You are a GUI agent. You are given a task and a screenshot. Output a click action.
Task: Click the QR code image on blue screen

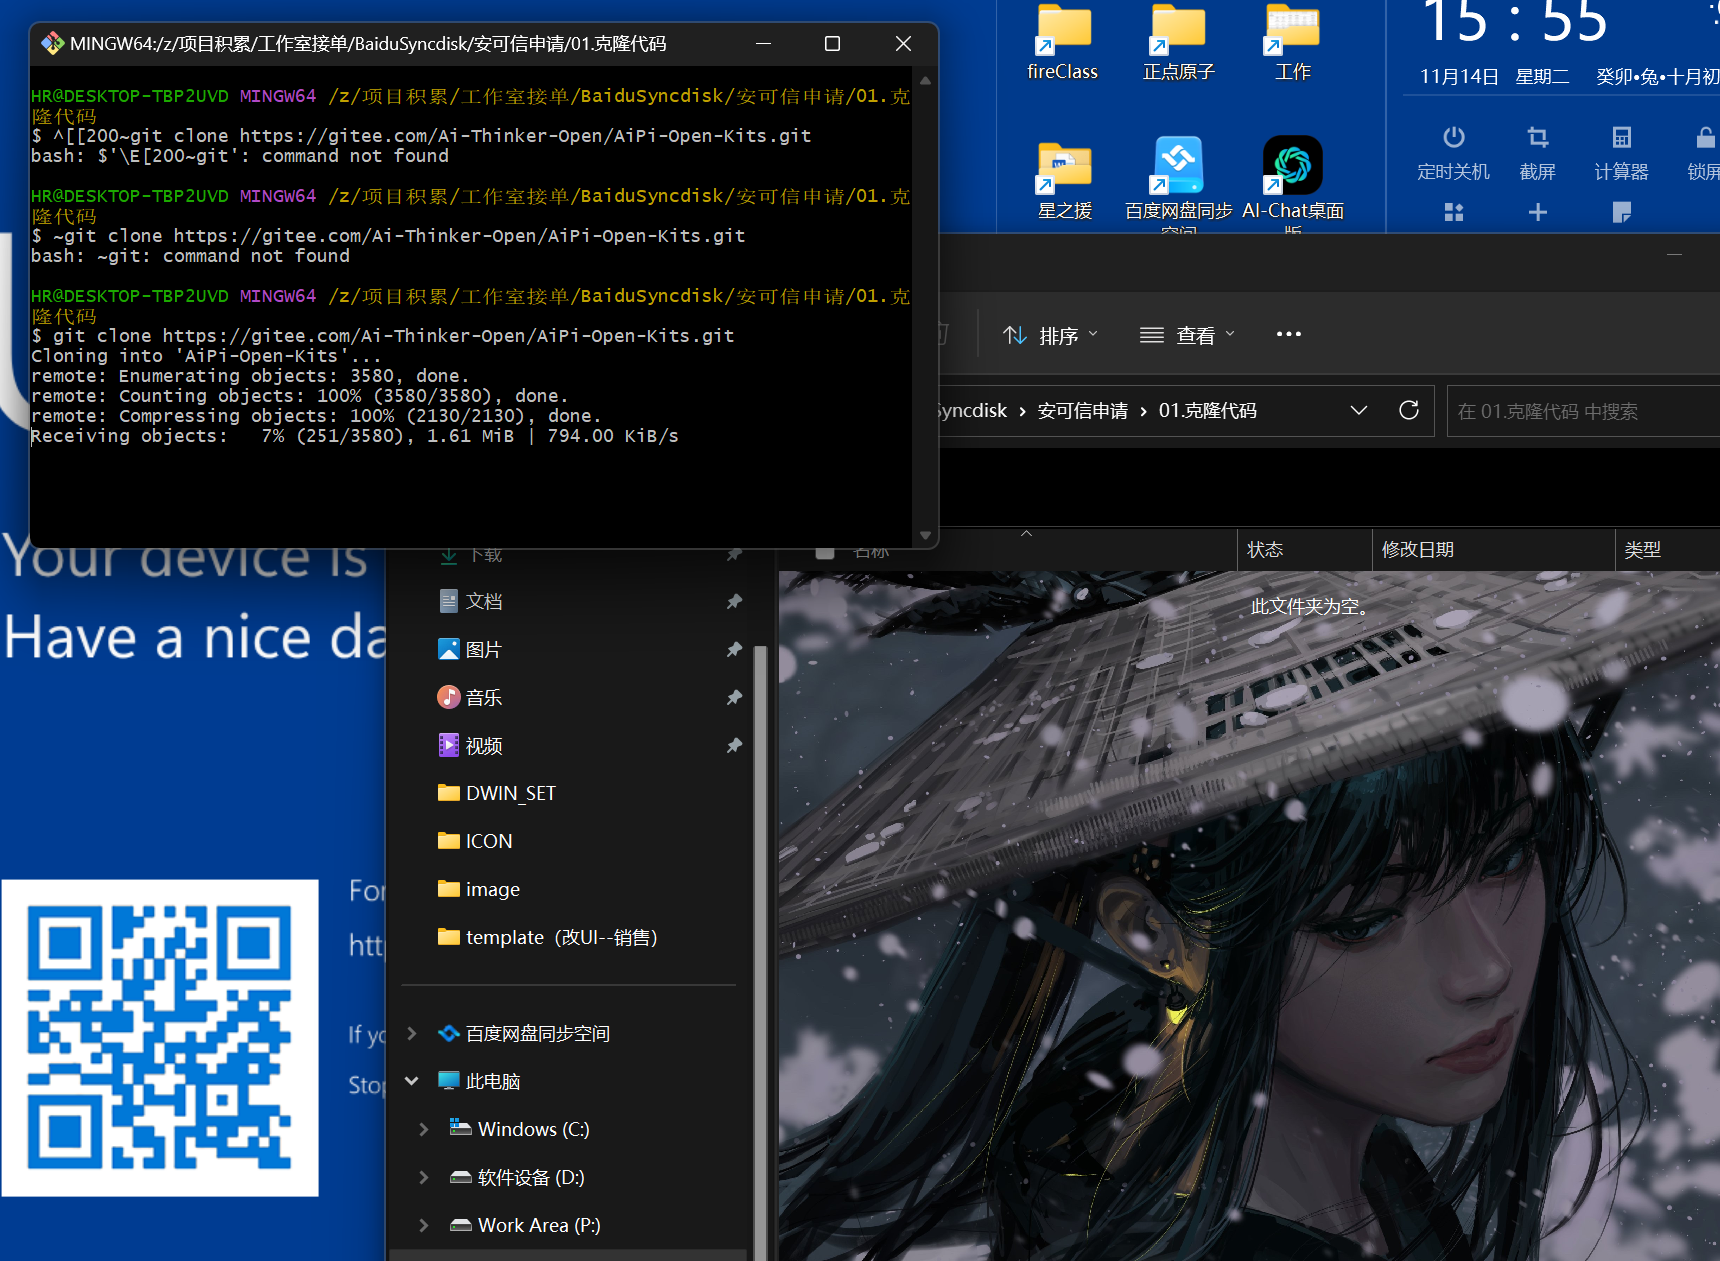pos(160,1037)
